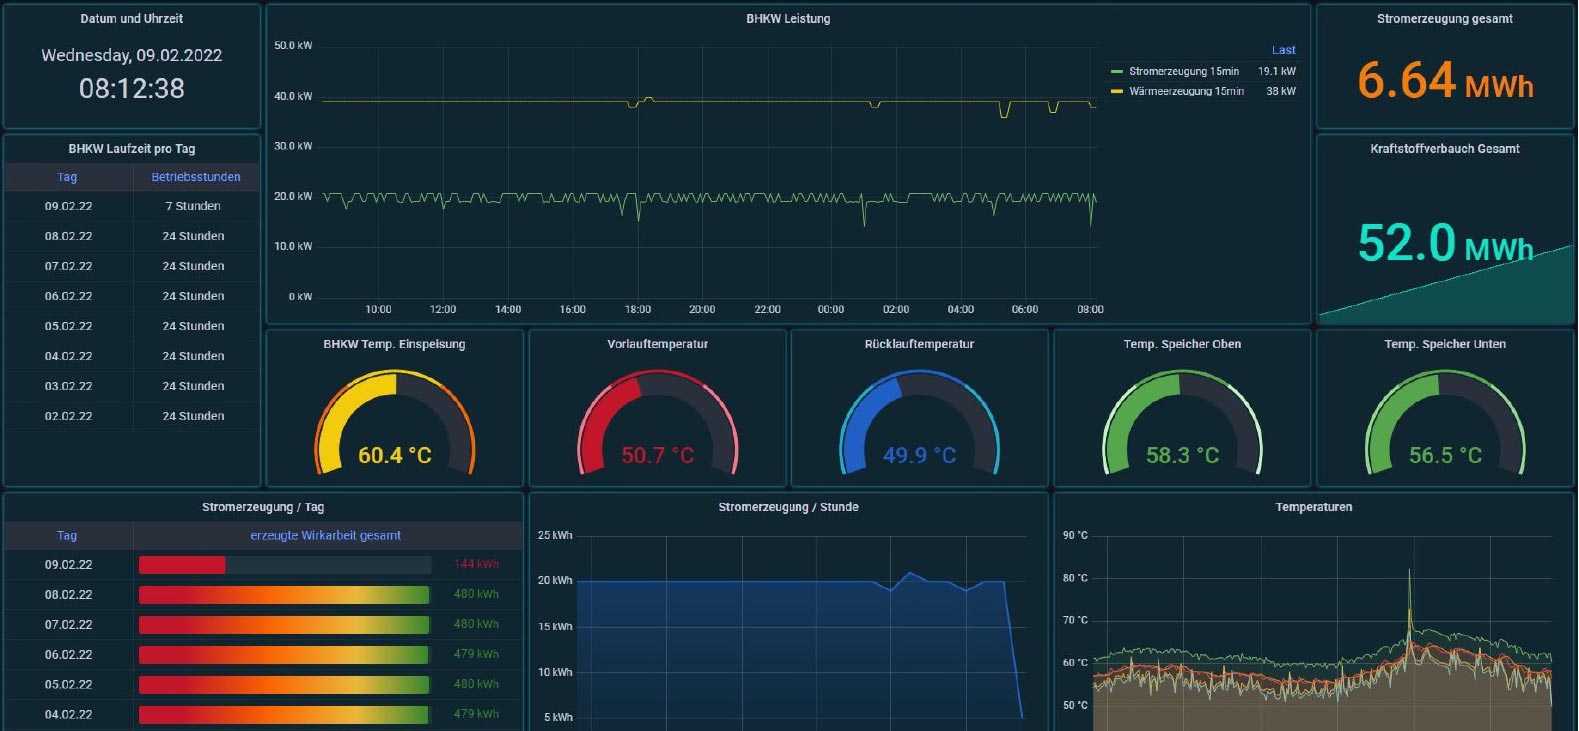Screen dimensions: 1579x731
Task: Click the 20 kWh axis label
Action: [555, 580]
